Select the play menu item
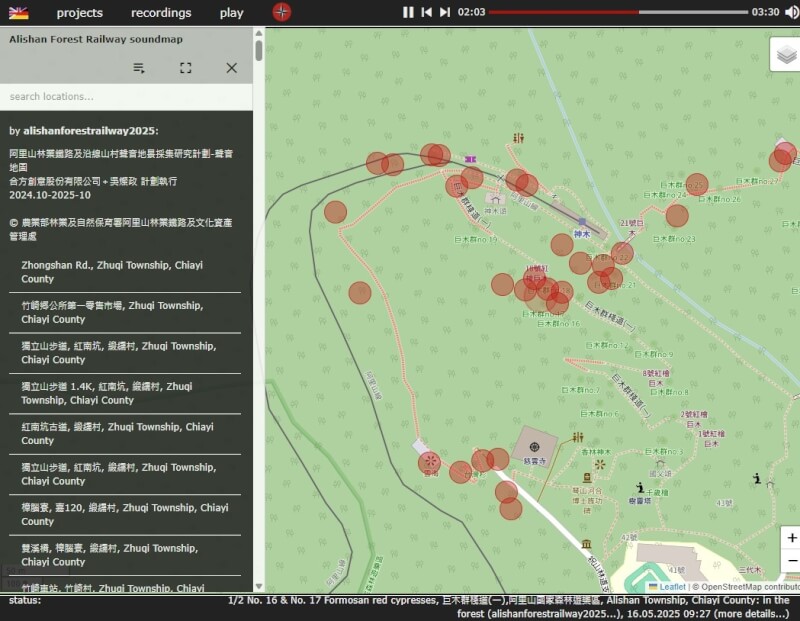The image size is (800, 621). (x=231, y=13)
